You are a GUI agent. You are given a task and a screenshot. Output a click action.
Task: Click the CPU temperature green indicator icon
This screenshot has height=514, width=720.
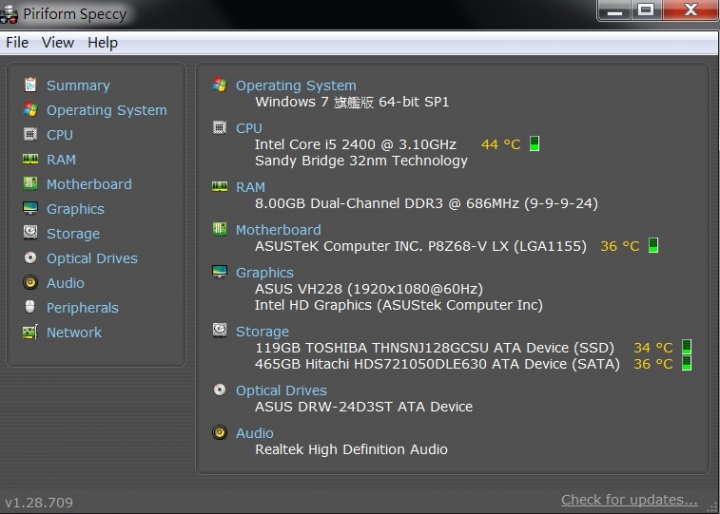click(534, 144)
